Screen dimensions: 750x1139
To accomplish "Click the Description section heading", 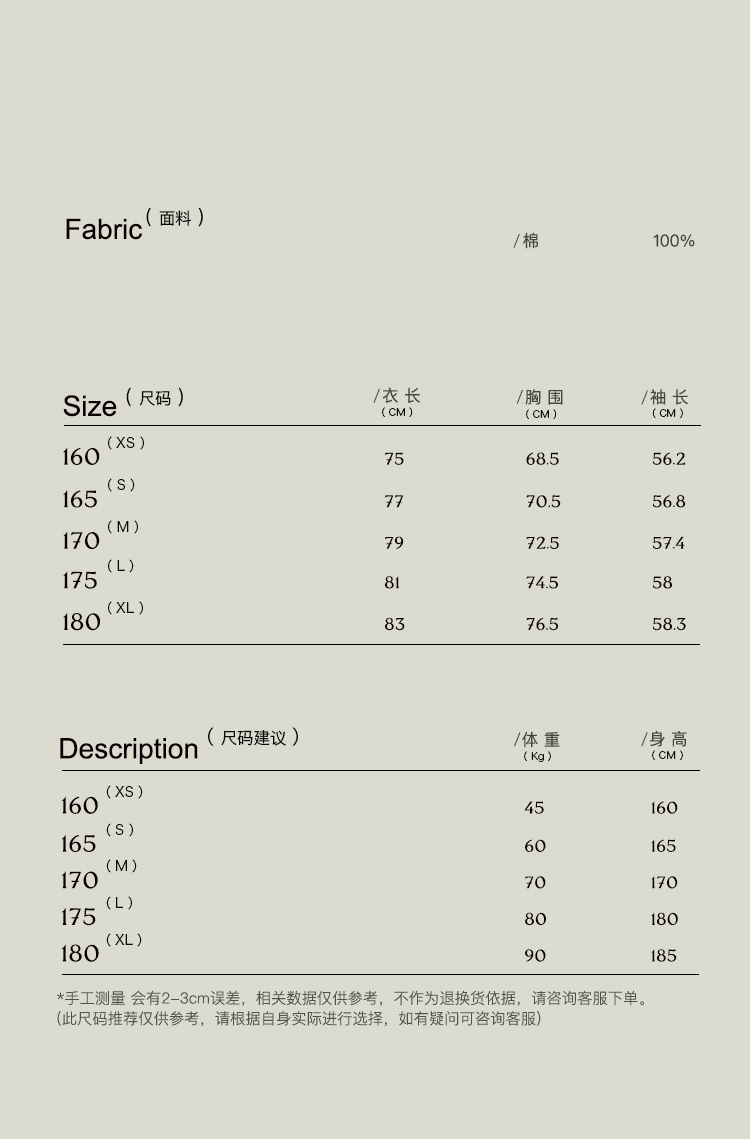I will pos(129,749).
